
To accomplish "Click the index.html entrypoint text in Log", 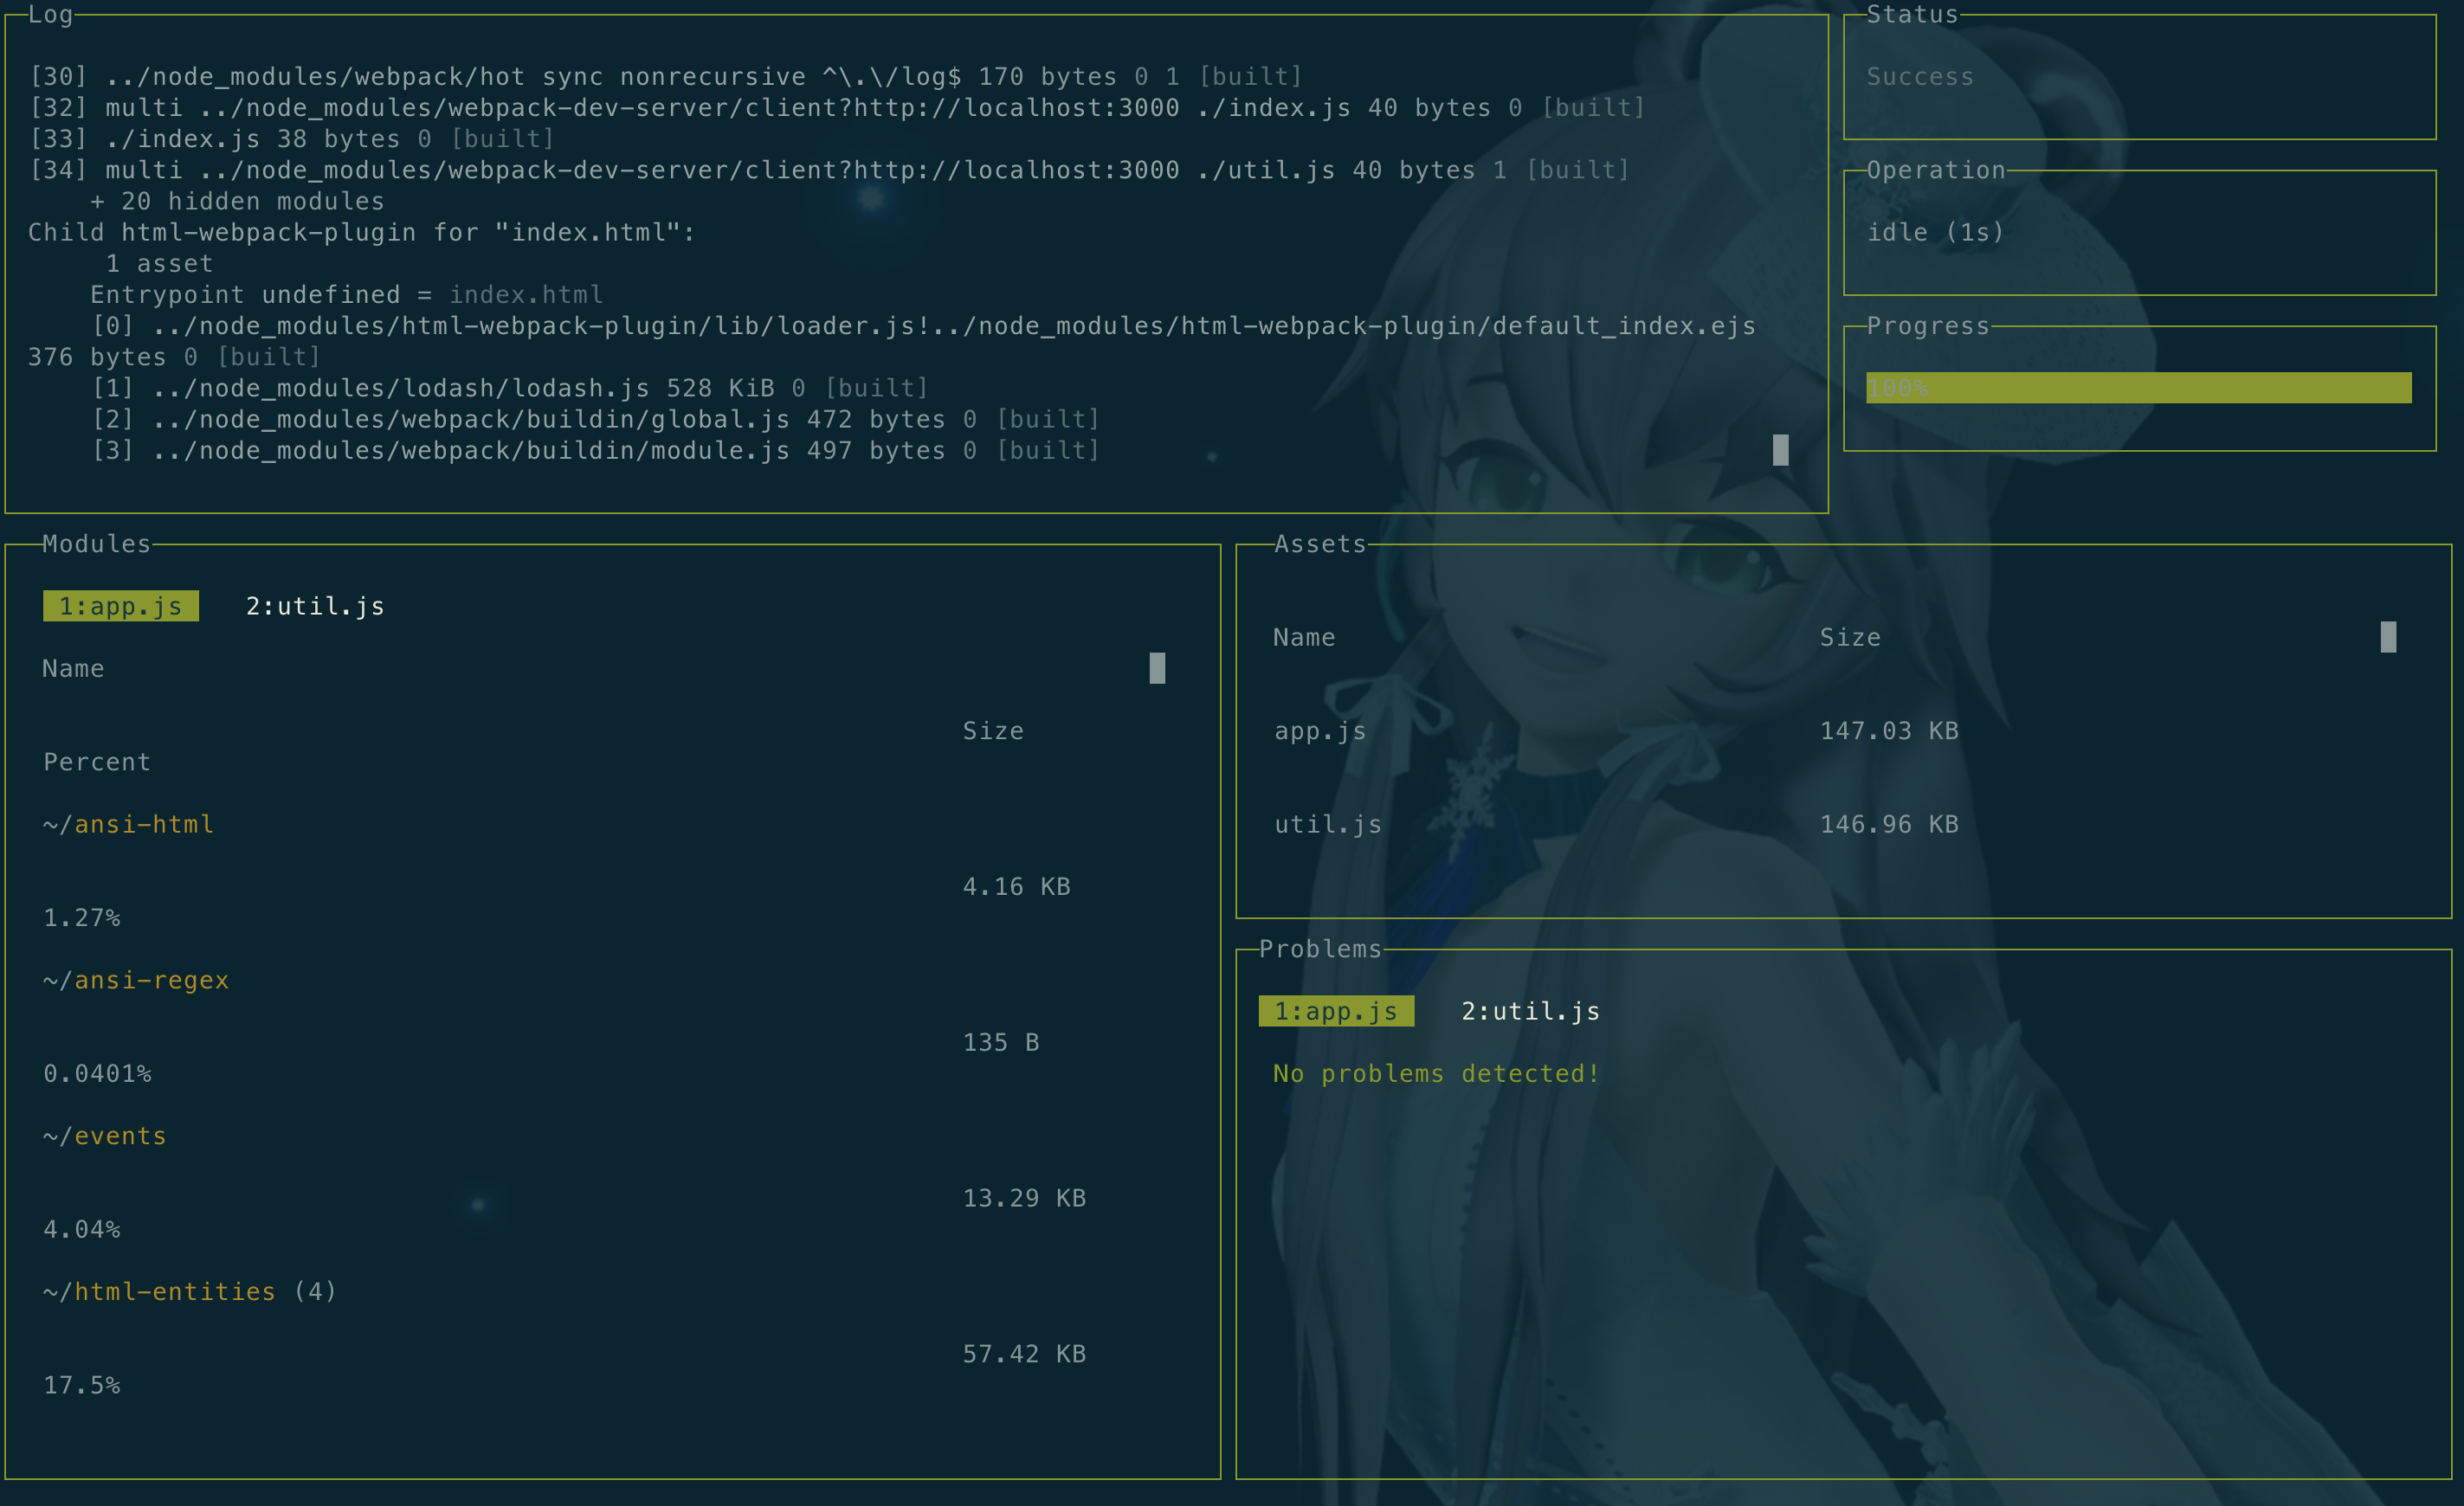I will coord(526,295).
